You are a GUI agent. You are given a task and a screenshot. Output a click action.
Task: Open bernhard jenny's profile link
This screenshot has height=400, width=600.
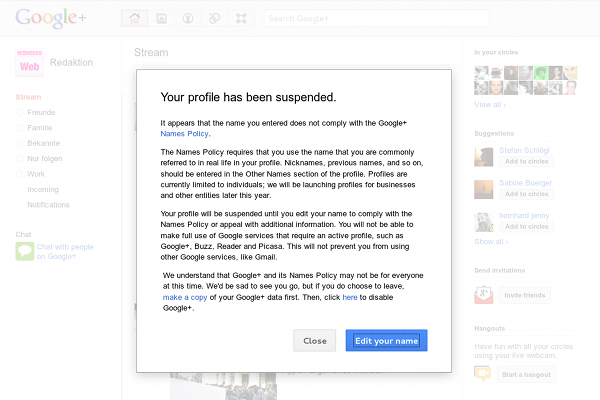pyautogui.click(x=524, y=216)
